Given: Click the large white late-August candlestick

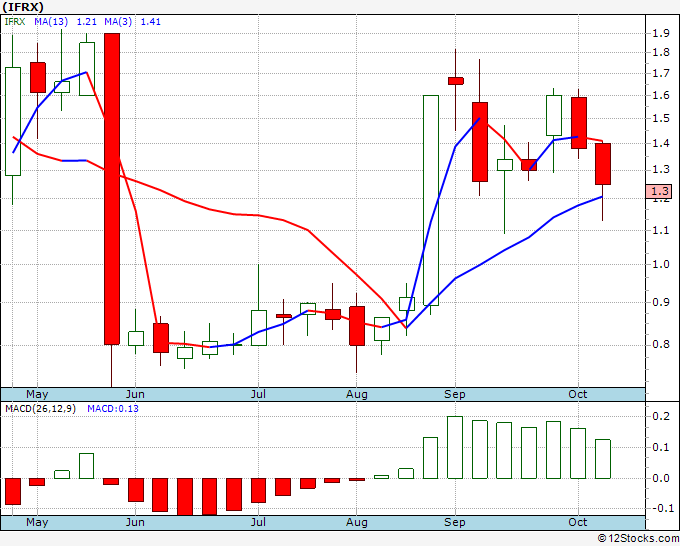Looking at the screenshot, I should point(431,200).
